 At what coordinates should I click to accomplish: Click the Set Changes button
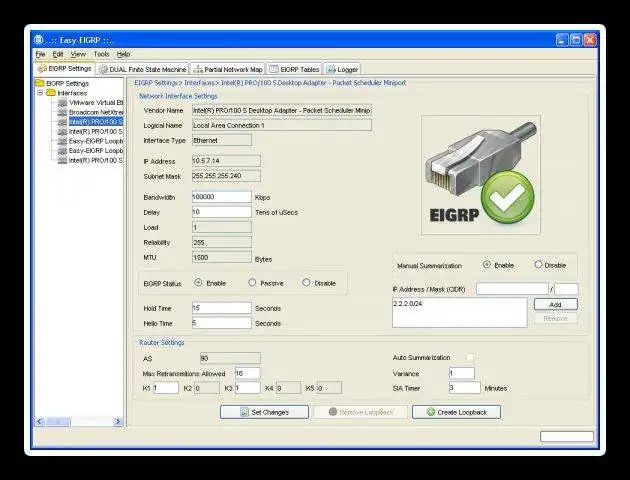[x=264, y=412]
